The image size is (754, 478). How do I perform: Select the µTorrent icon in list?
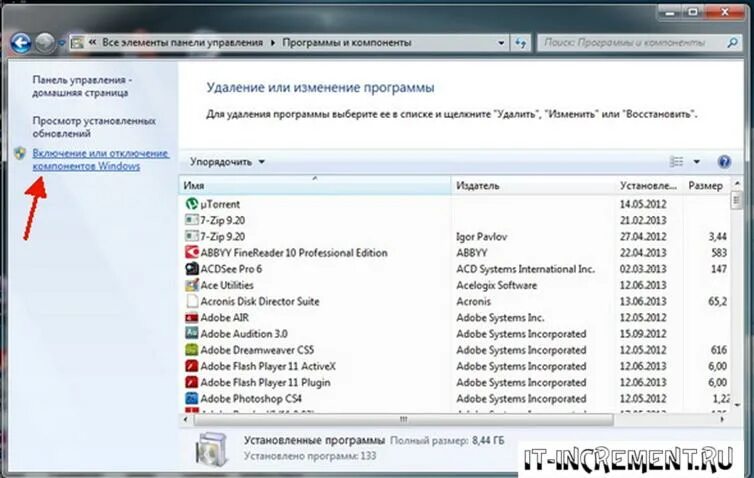tap(191, 204)
